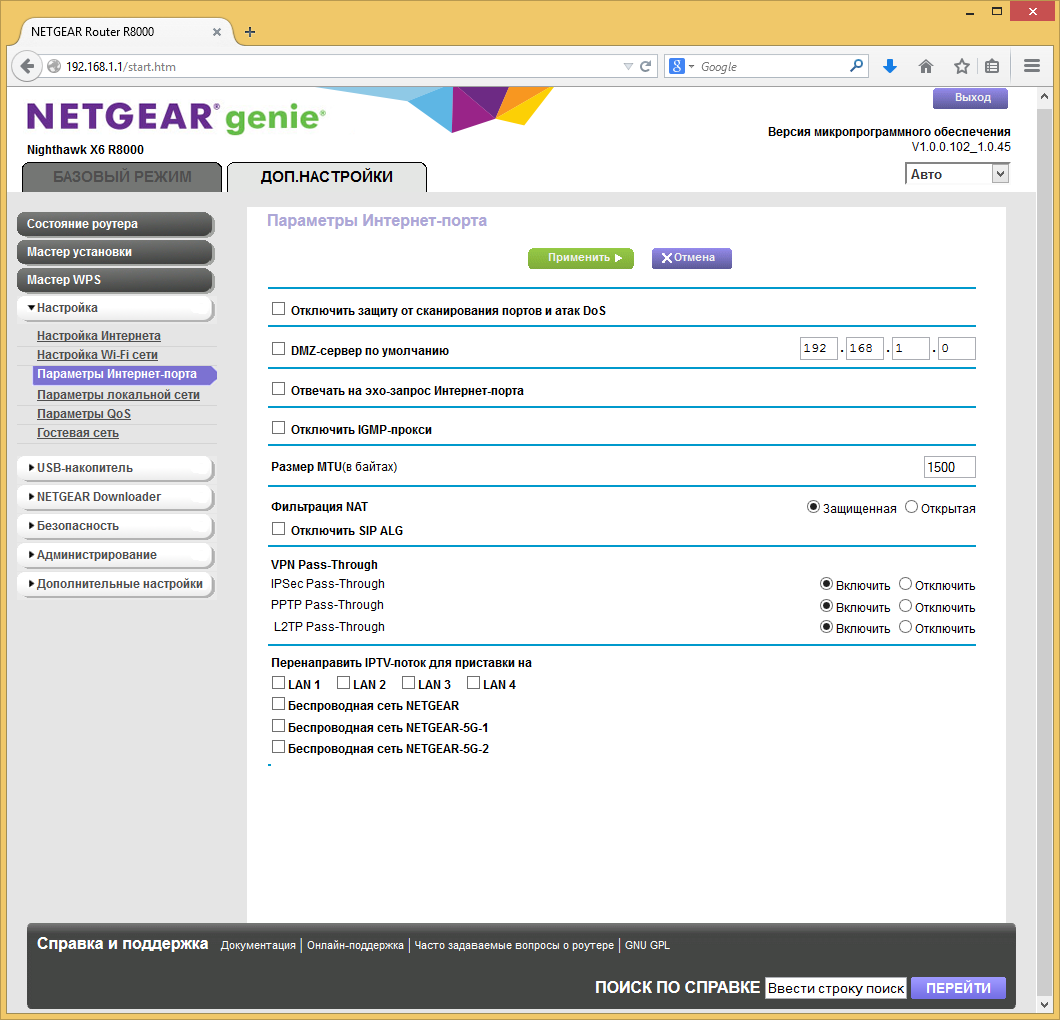1060x1020 pixels.
Task: Click the site identity globe icon
Action: tap(54, 66)
